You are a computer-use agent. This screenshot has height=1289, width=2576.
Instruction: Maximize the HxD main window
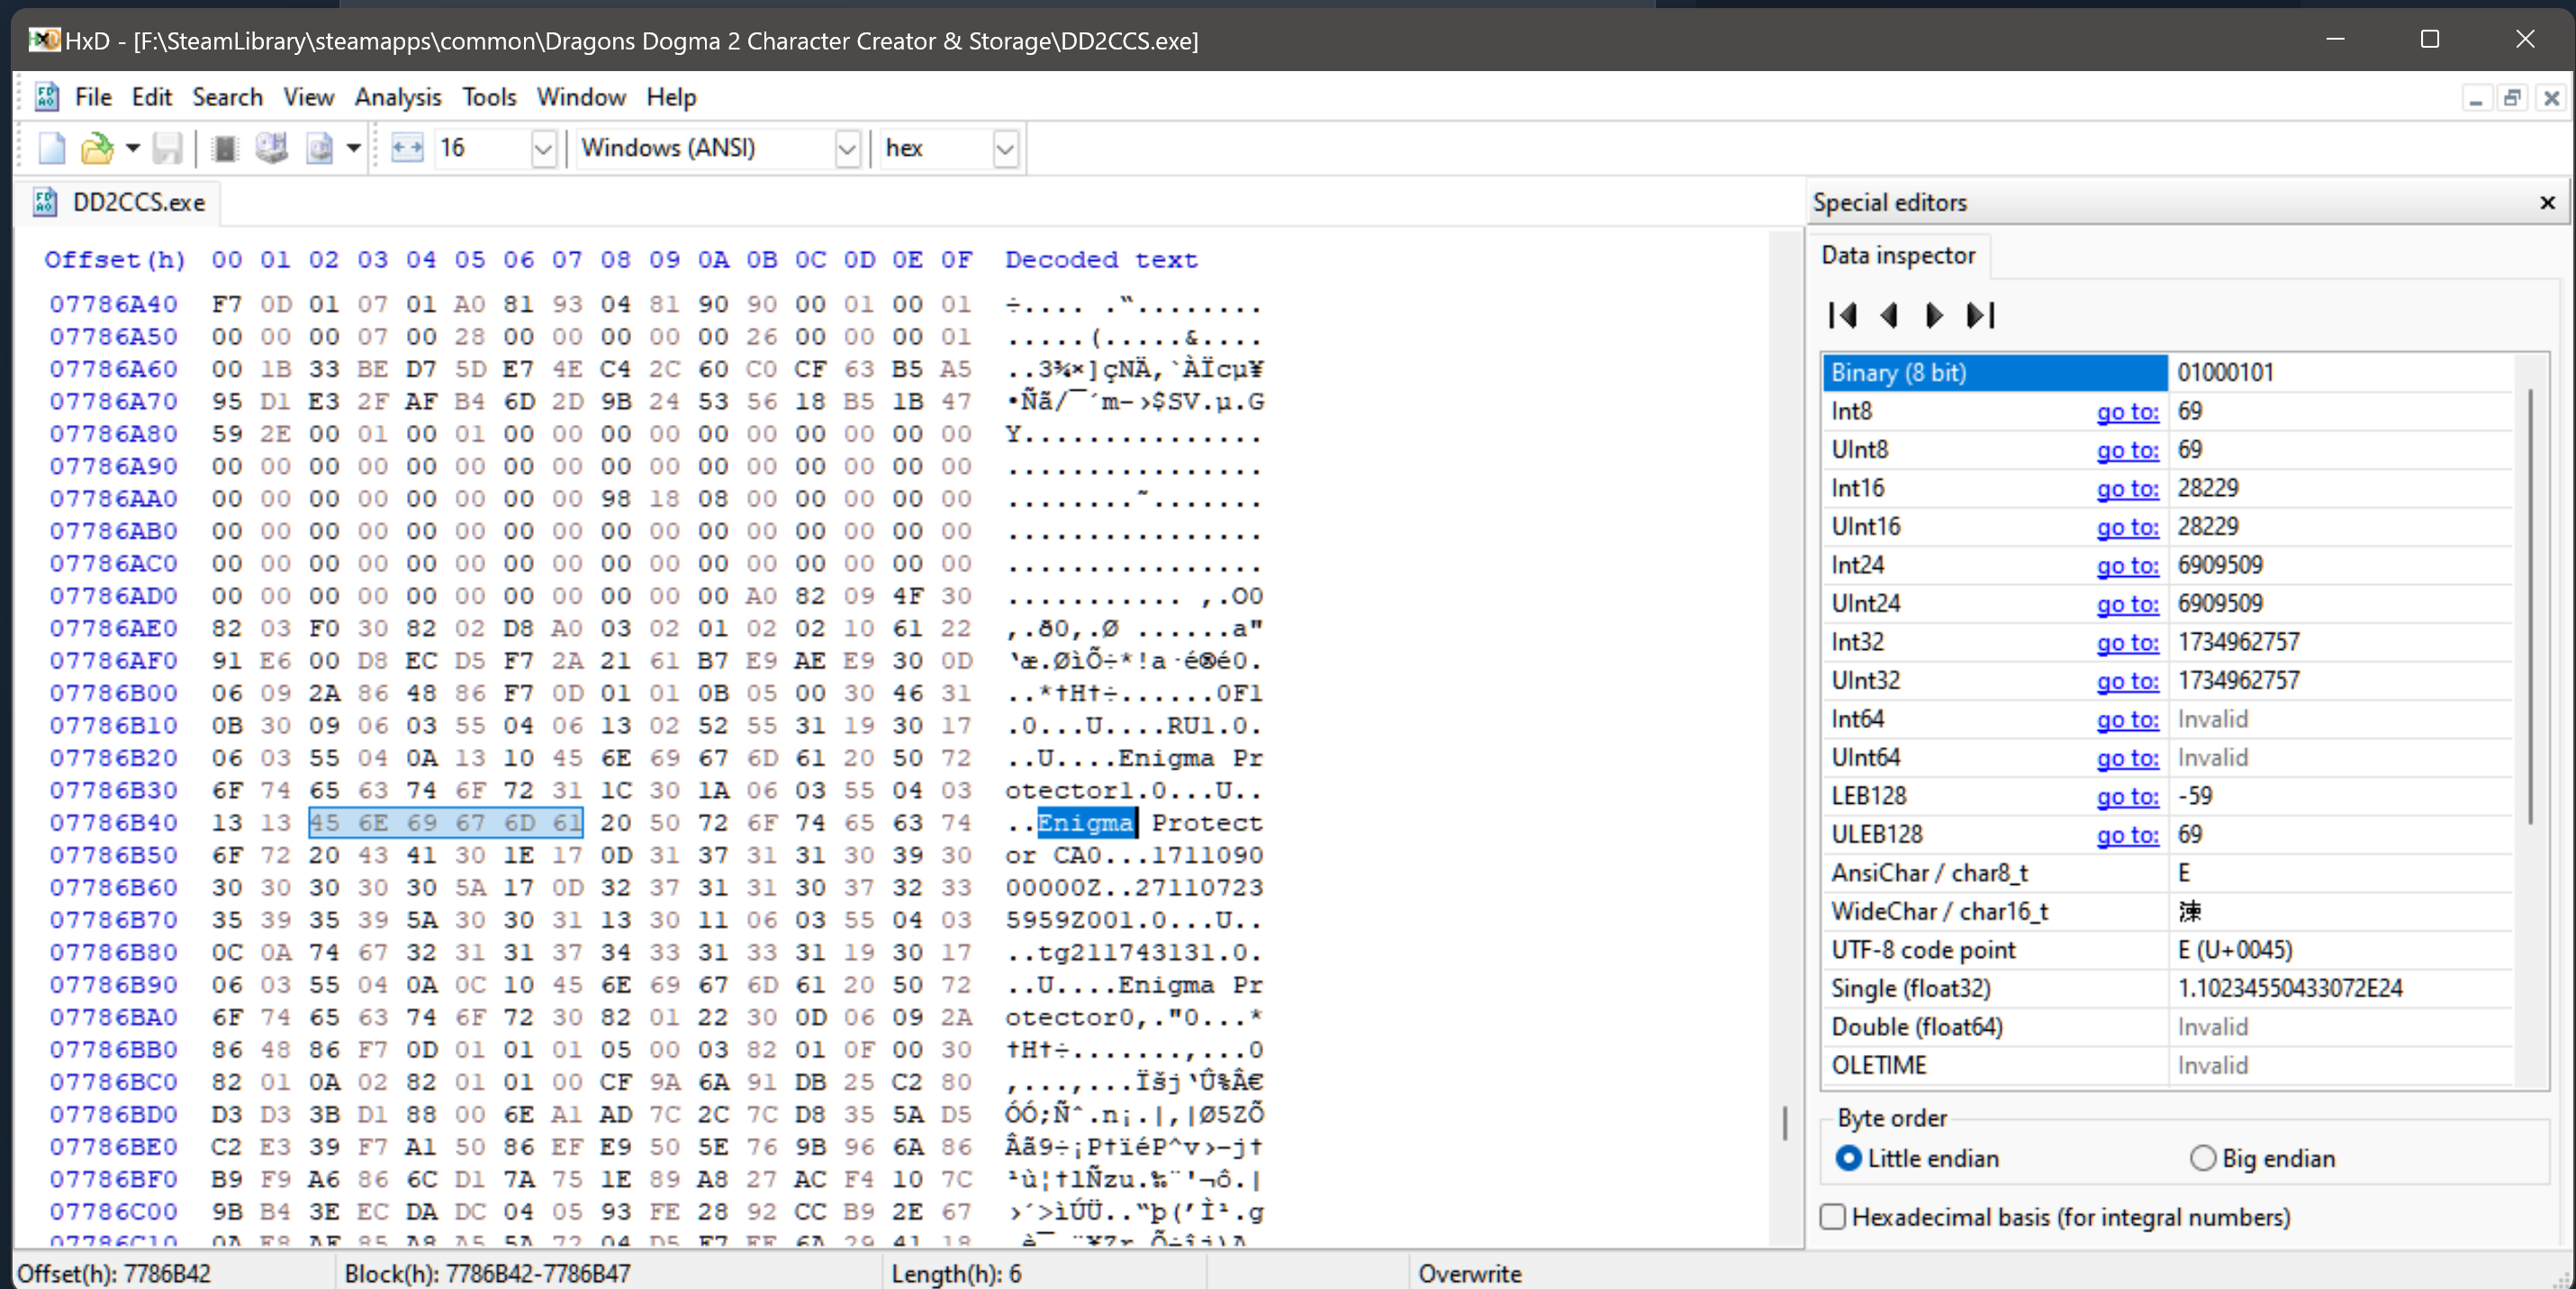click(x=2430, y=39)
